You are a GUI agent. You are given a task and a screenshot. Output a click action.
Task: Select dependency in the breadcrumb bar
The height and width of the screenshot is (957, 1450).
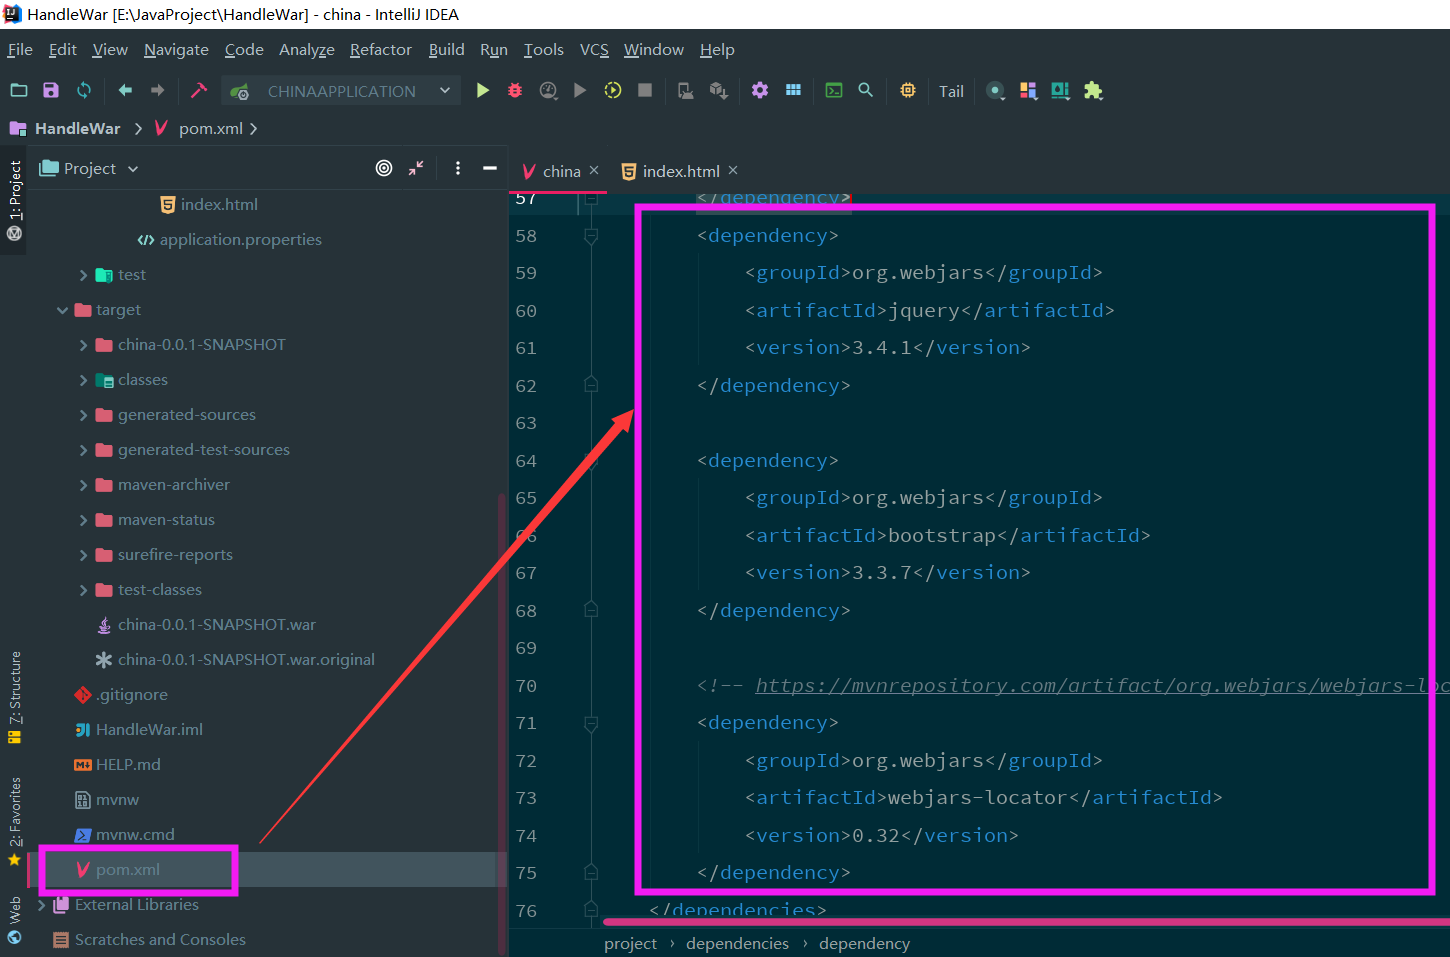click(864, 943)
